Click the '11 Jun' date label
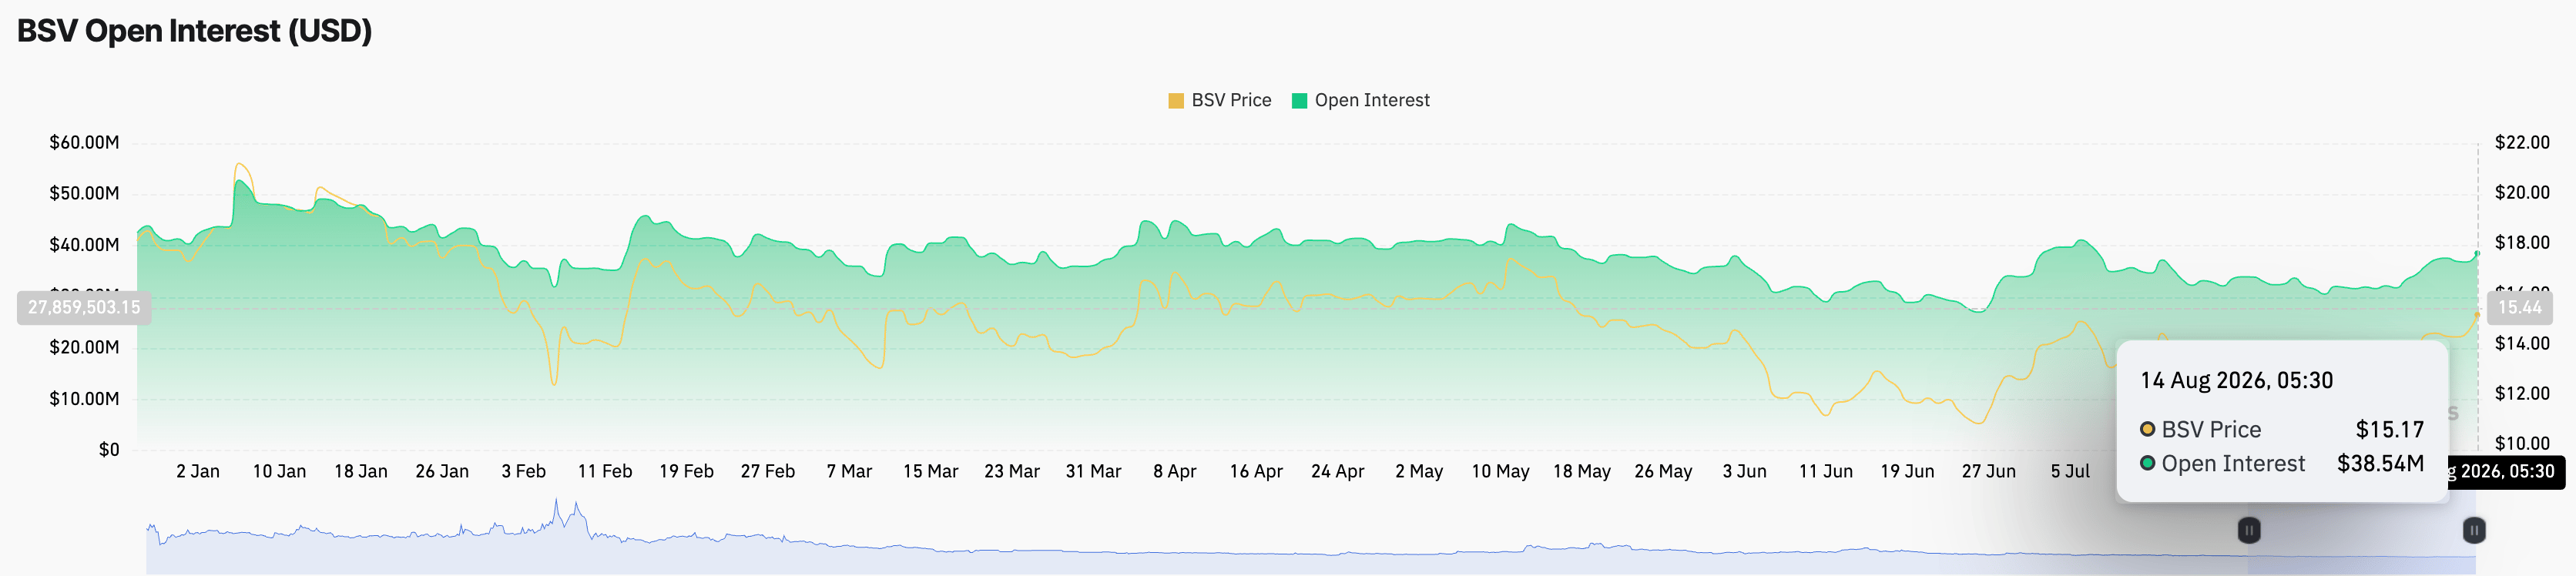 1826,471
